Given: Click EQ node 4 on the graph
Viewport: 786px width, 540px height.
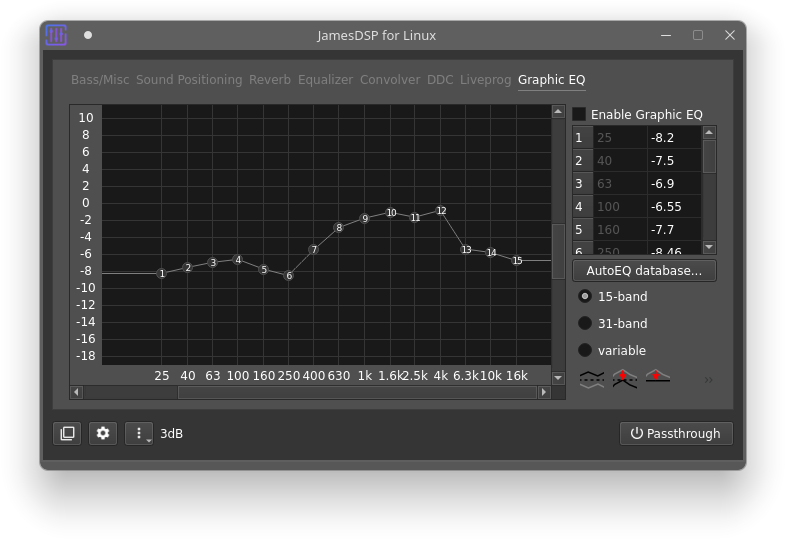Looking at the screenshot, I should click(238, 260).
